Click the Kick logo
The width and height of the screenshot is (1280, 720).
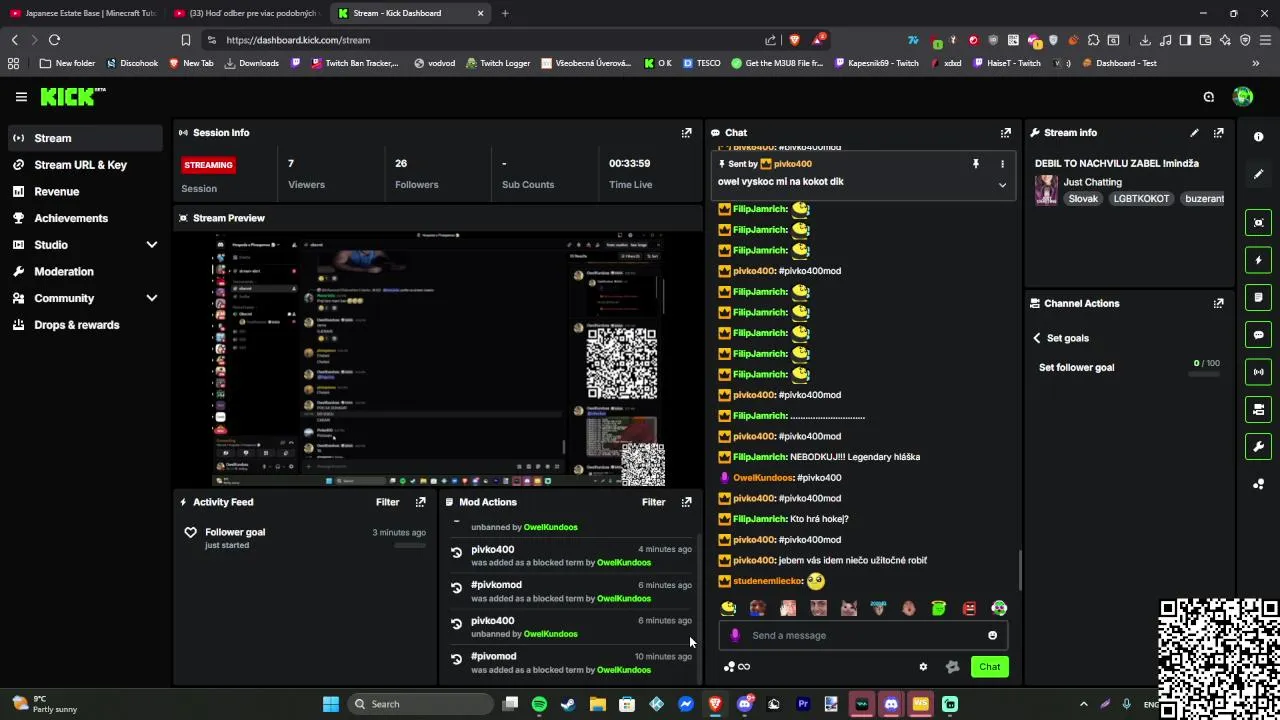point(72,97)
